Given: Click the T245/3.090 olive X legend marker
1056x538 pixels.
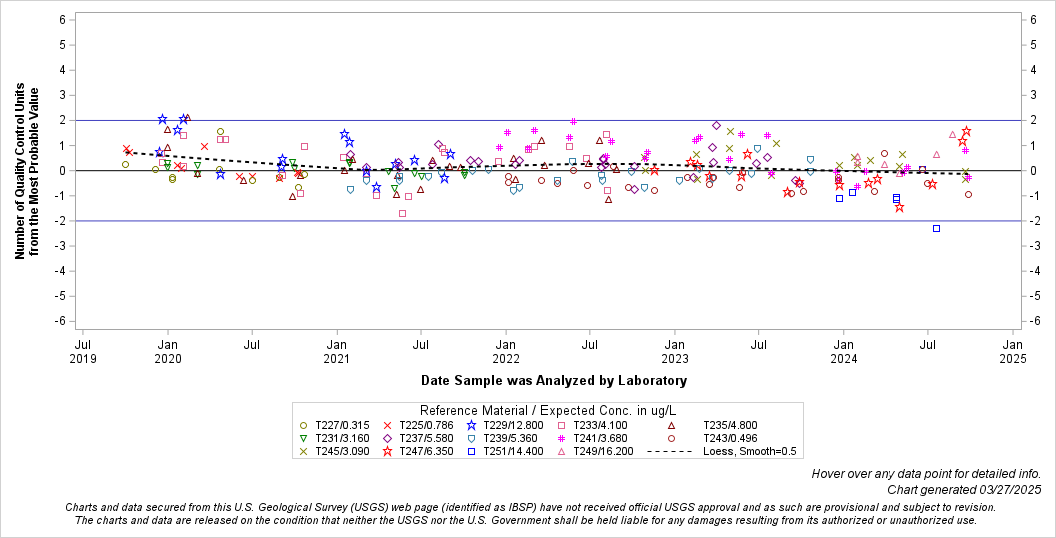Looking at the screenshot, I should point(303,451).
